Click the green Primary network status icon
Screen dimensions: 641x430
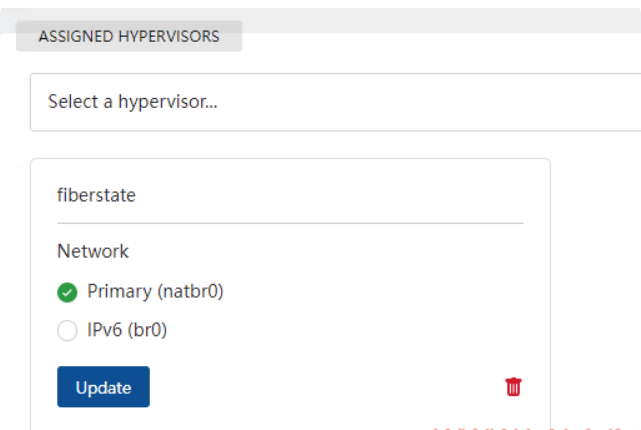tap(67, 292)
